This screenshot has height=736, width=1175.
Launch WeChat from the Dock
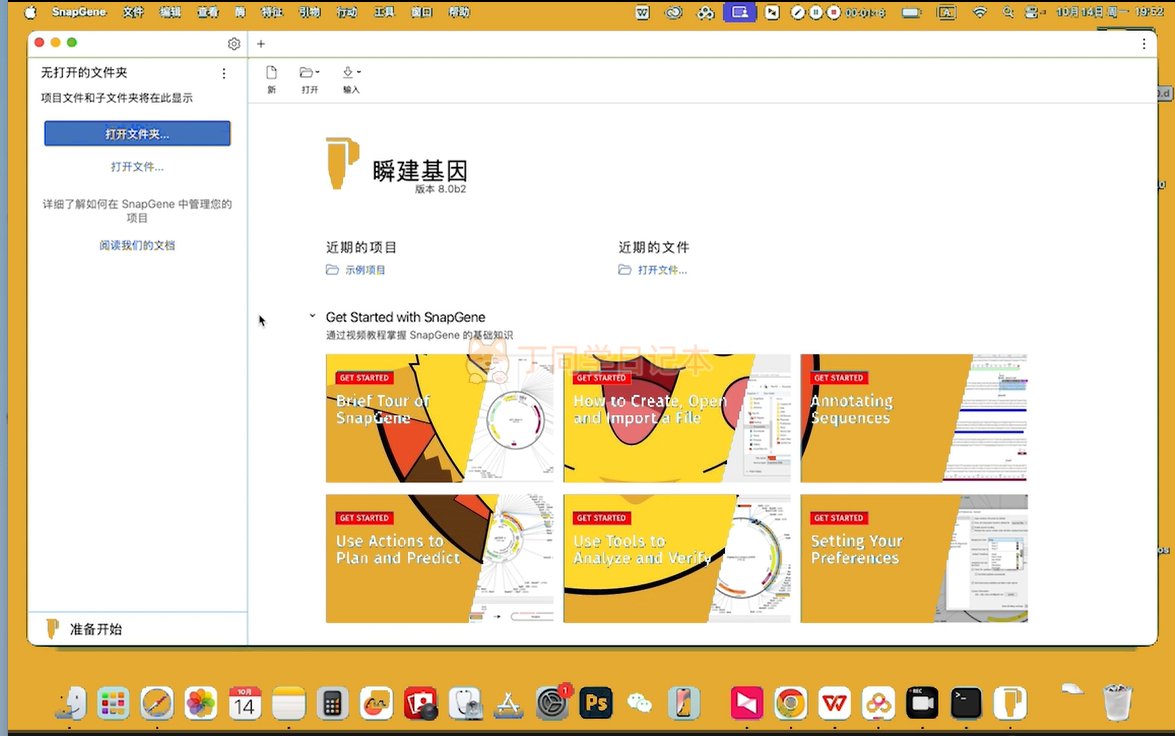click(x=639, y=704)
